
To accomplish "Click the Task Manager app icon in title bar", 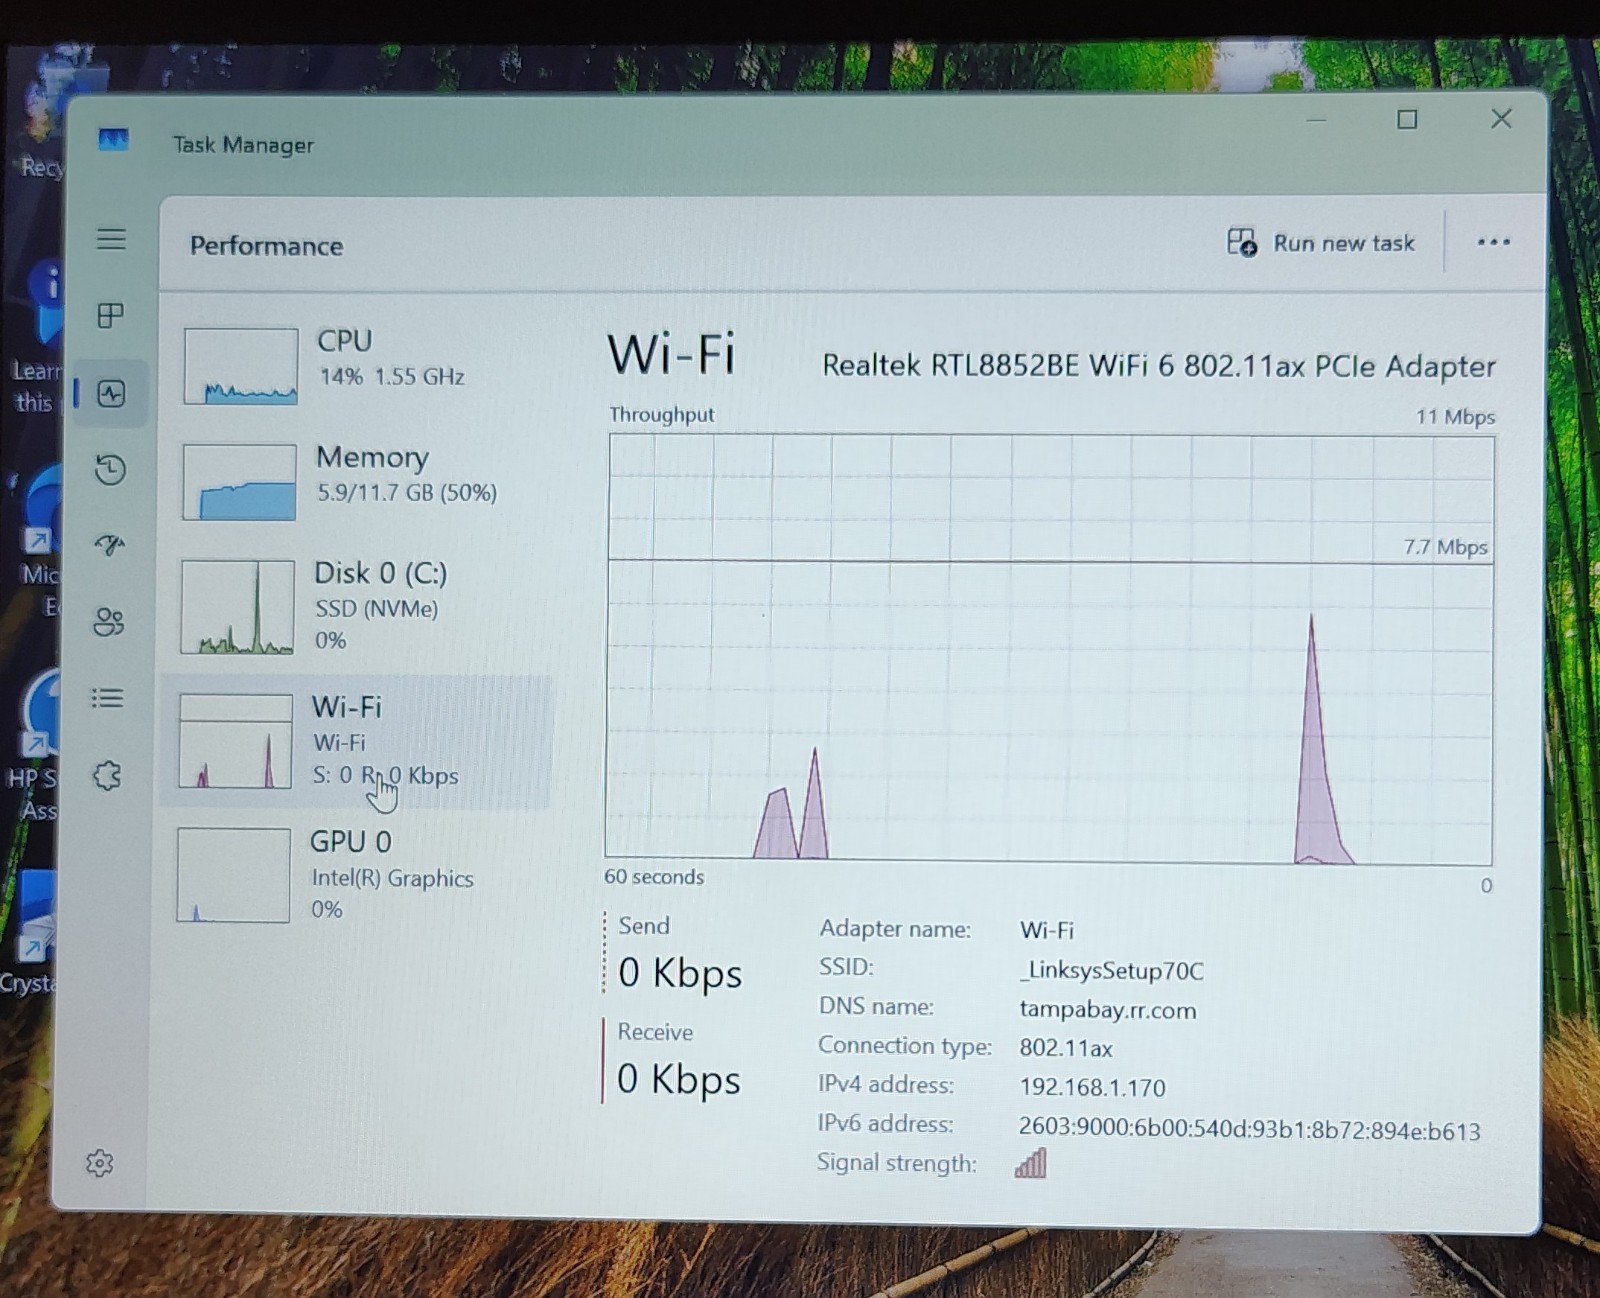I will coord(113,139).
